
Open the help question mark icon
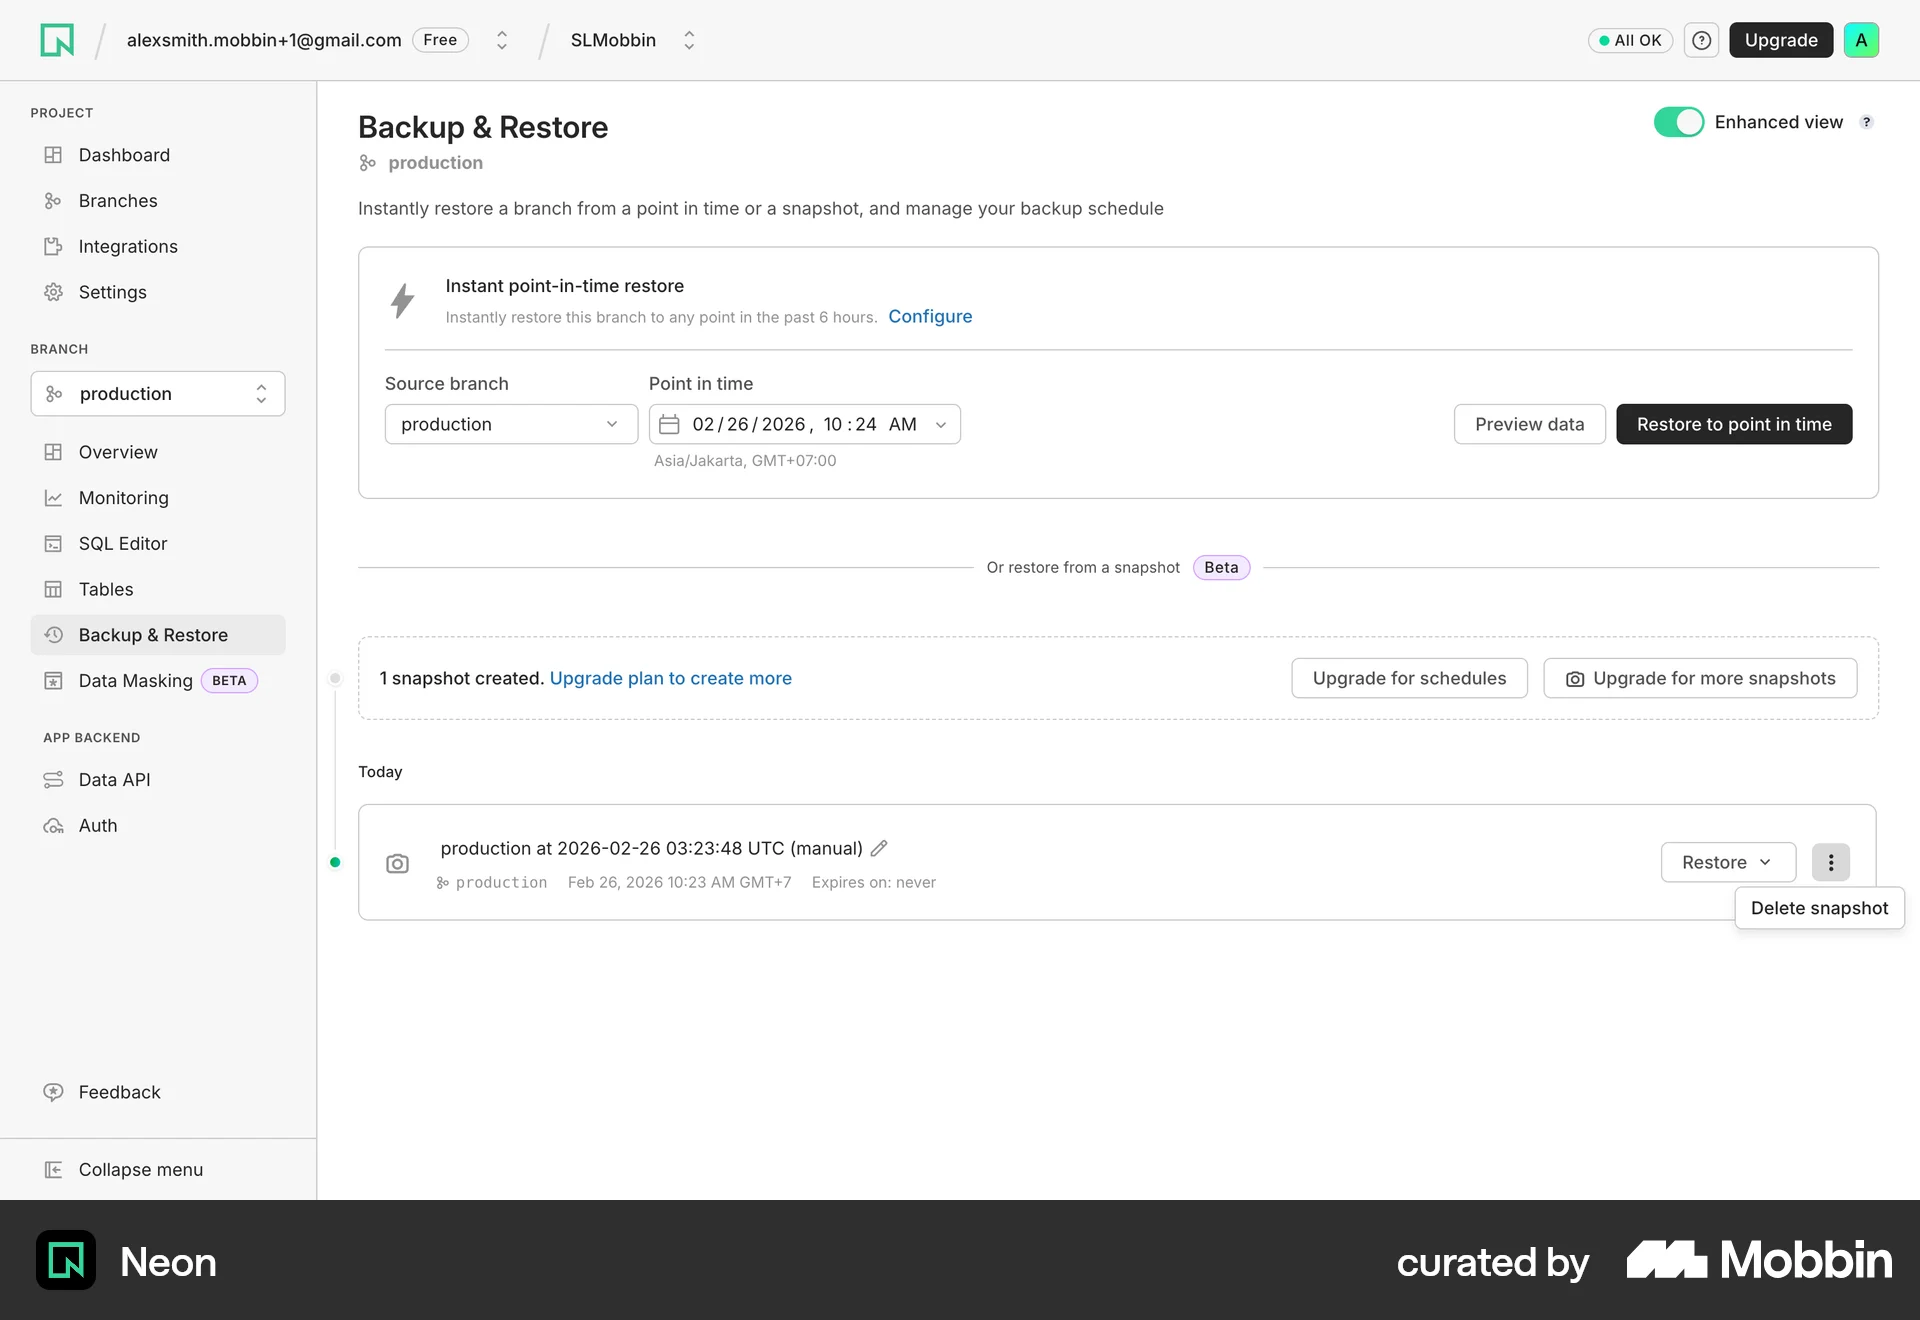[x=1701, y=40]
